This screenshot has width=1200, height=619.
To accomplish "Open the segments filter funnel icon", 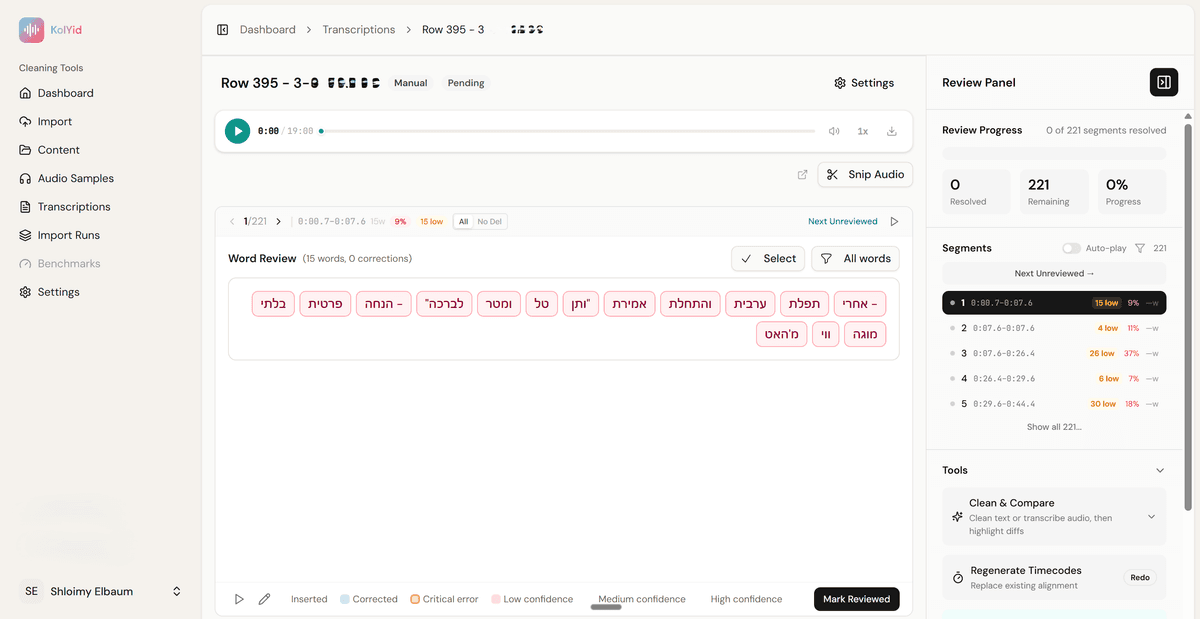I will click(1140, 248).
